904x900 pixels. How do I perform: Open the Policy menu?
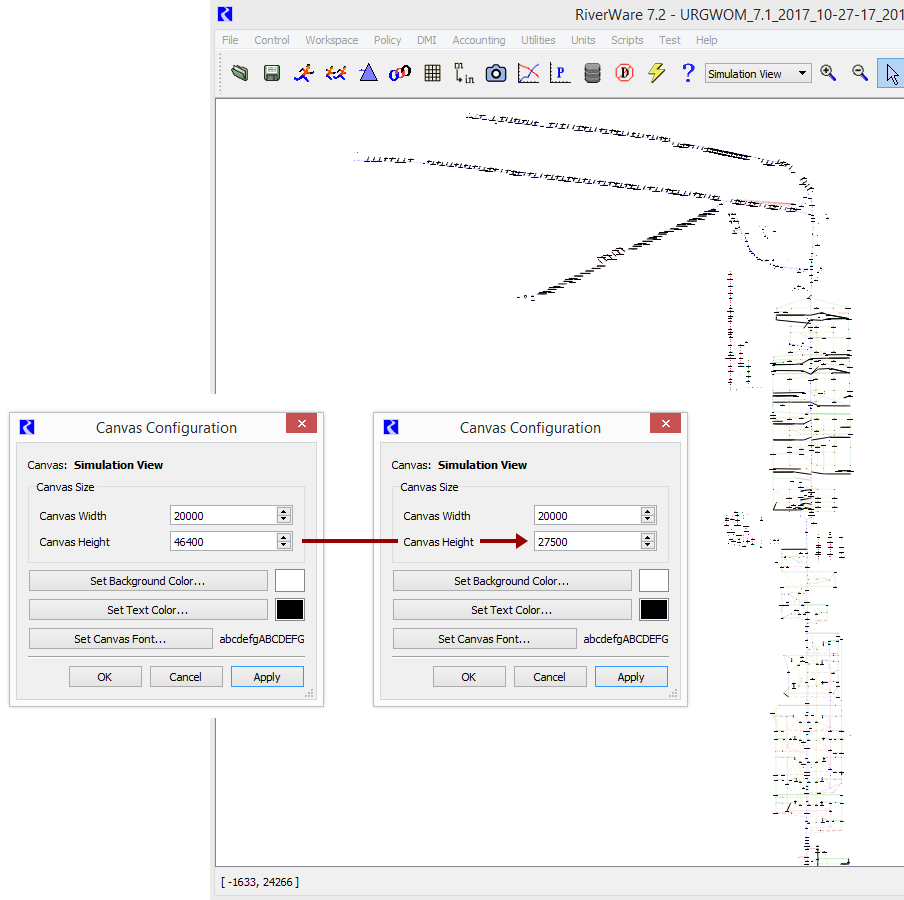pyautogui.click(x=387, y=40)
